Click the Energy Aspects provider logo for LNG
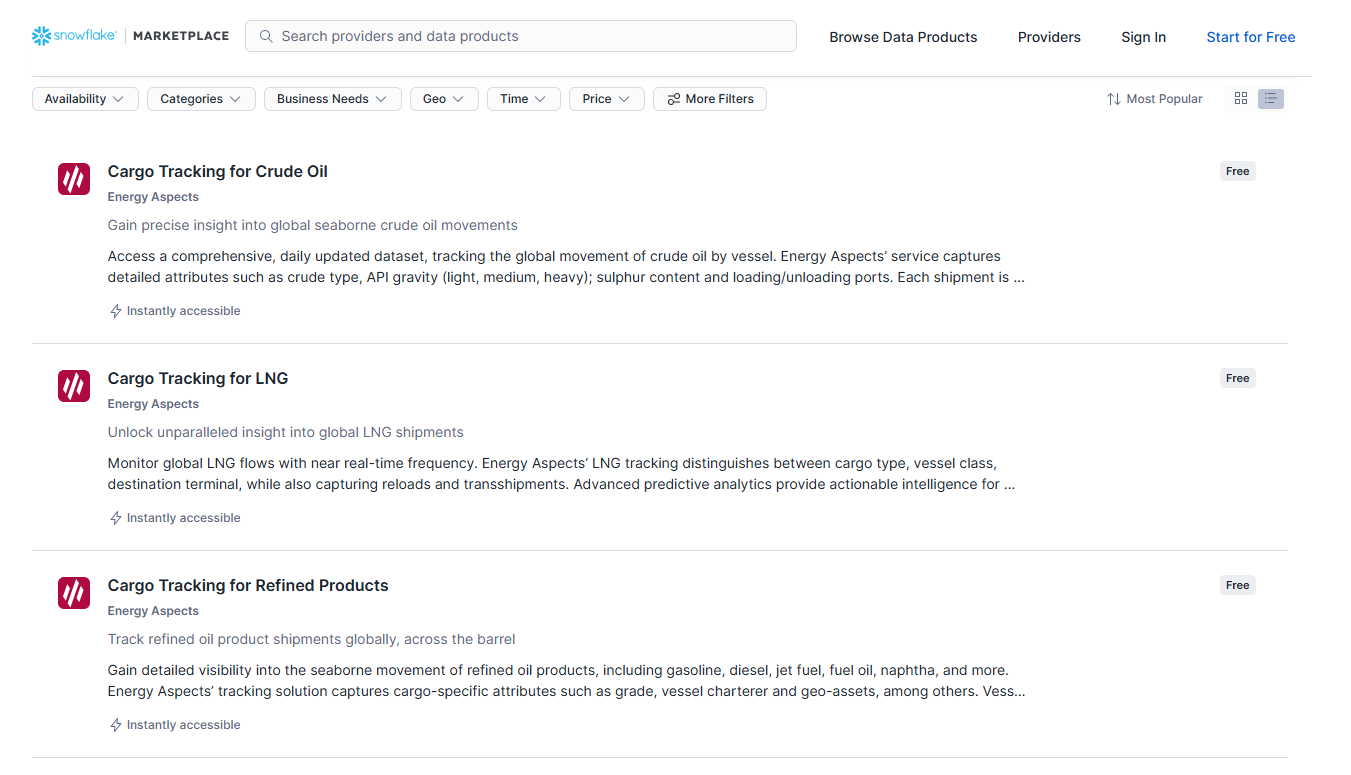Screen dimensions: 1351x775 [x=73, y=386]
